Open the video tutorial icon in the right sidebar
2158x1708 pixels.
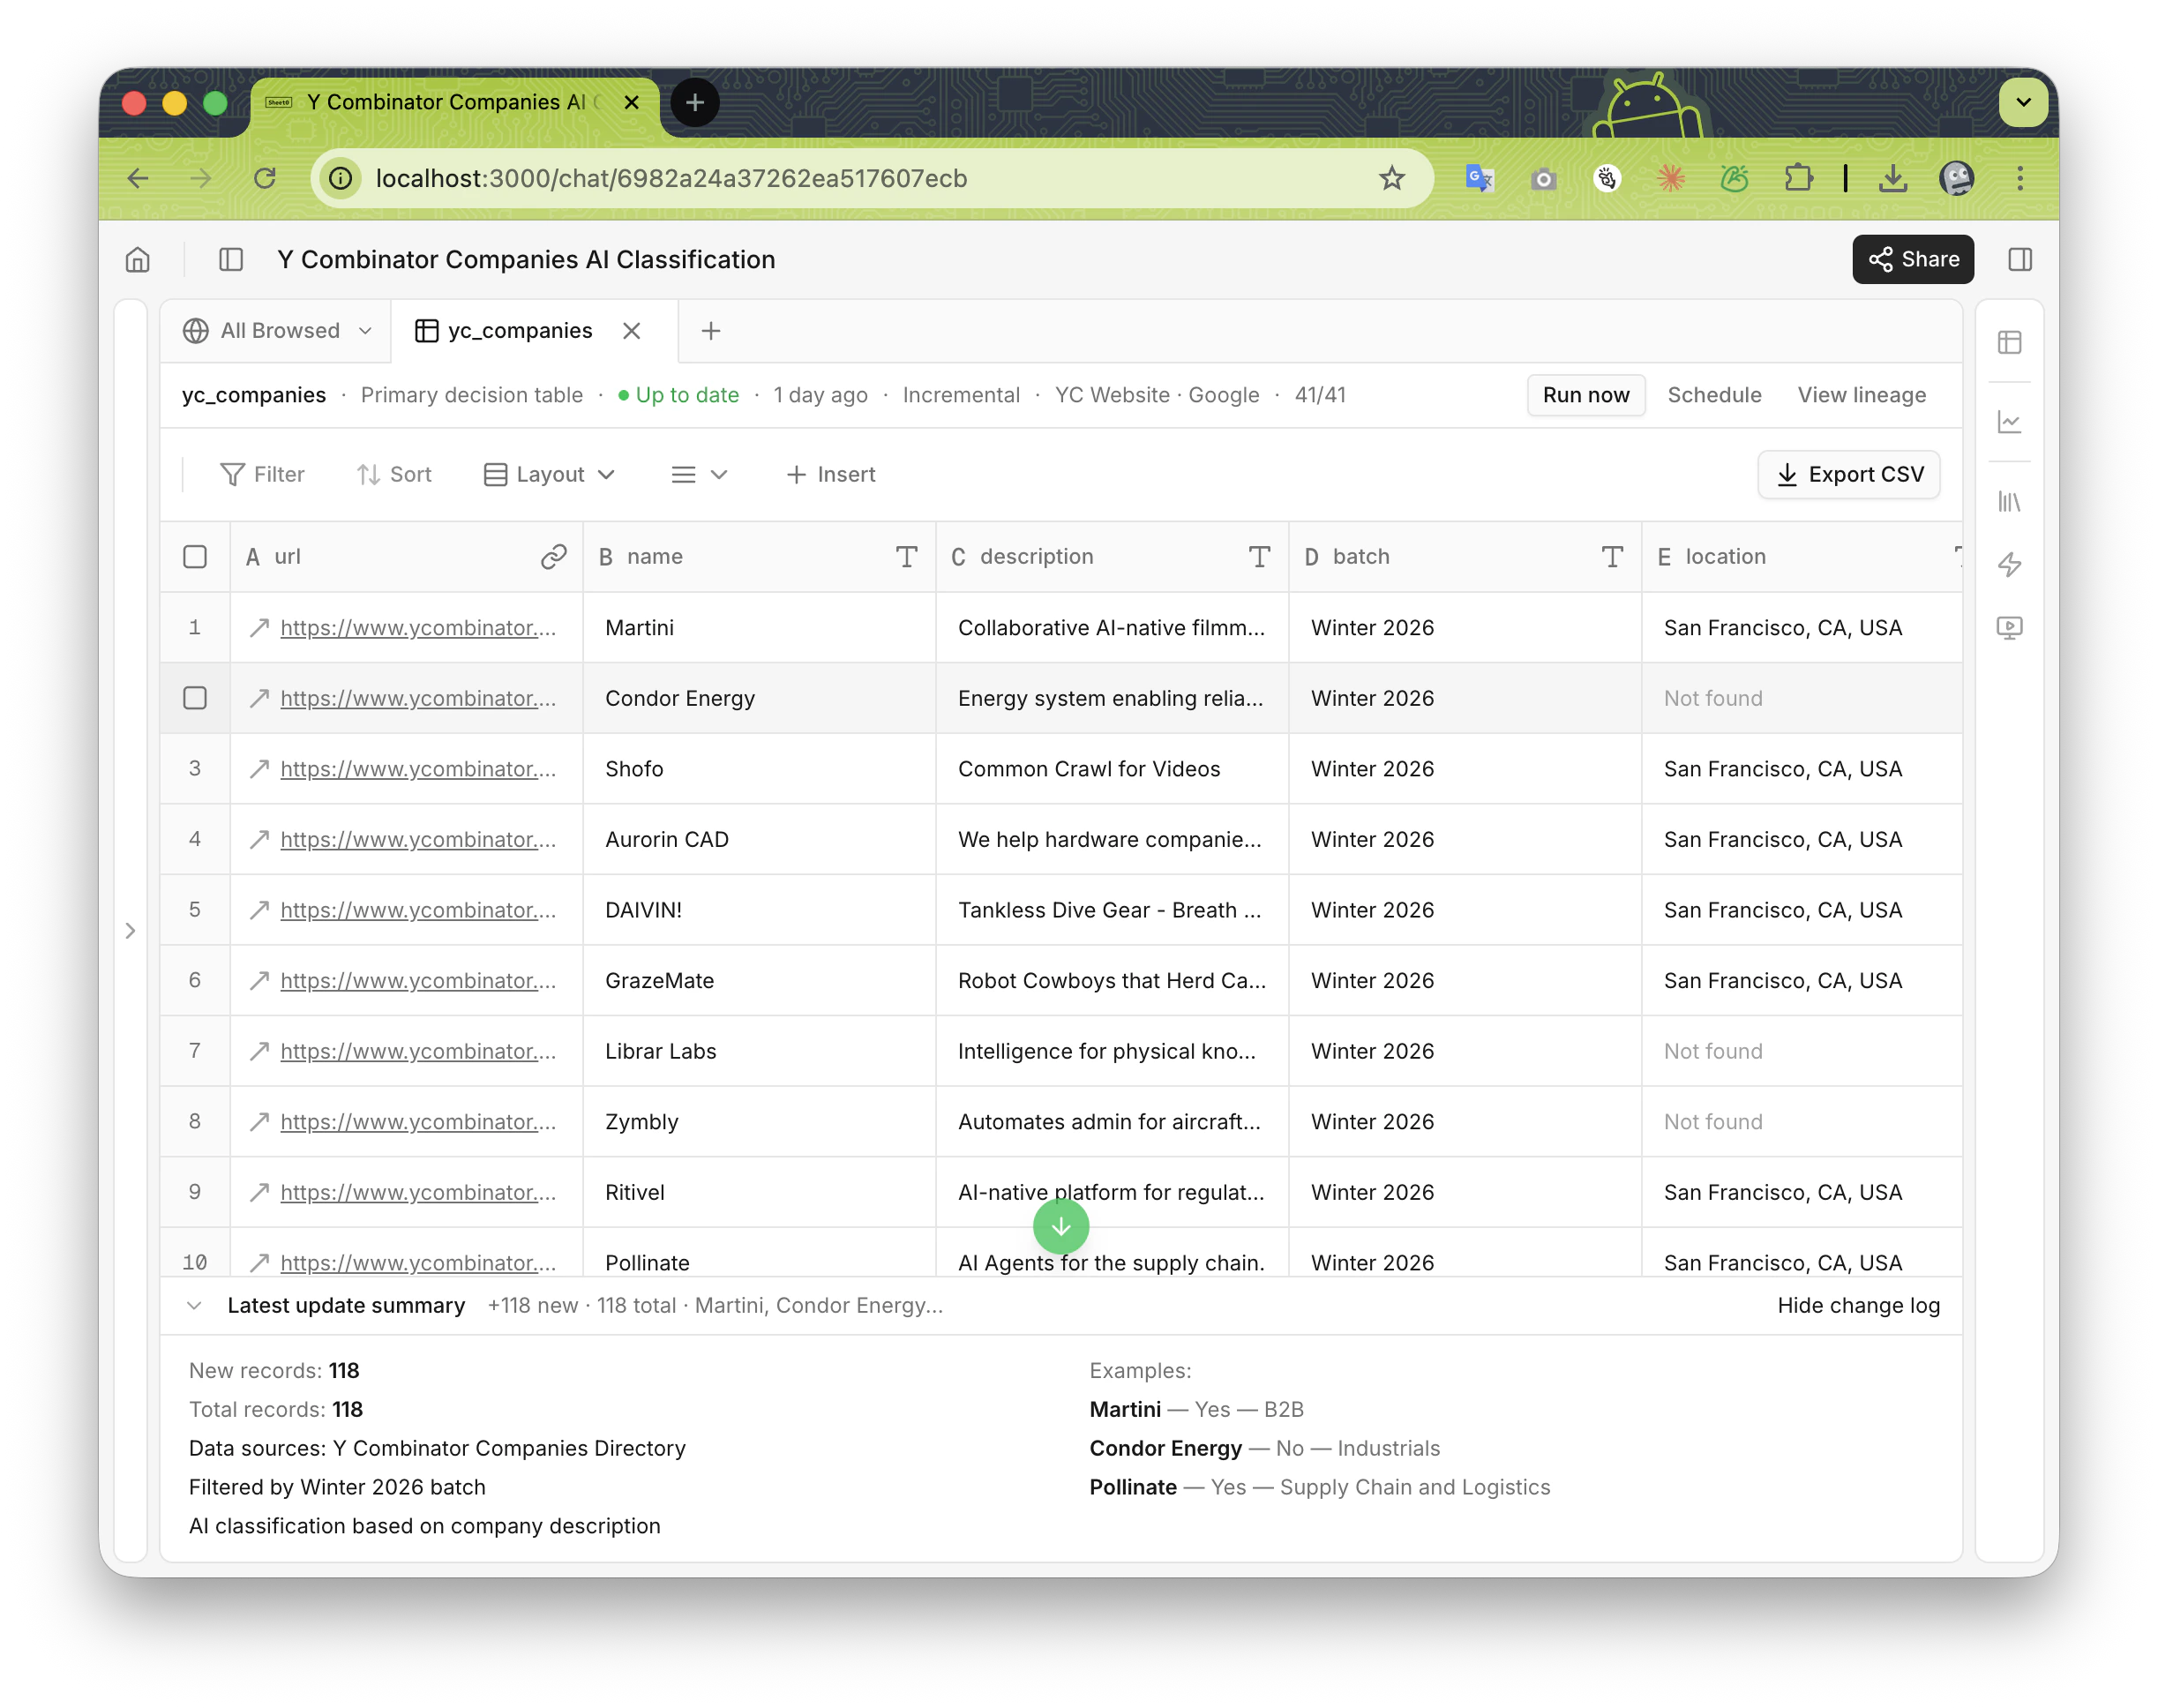[2010, 628]
